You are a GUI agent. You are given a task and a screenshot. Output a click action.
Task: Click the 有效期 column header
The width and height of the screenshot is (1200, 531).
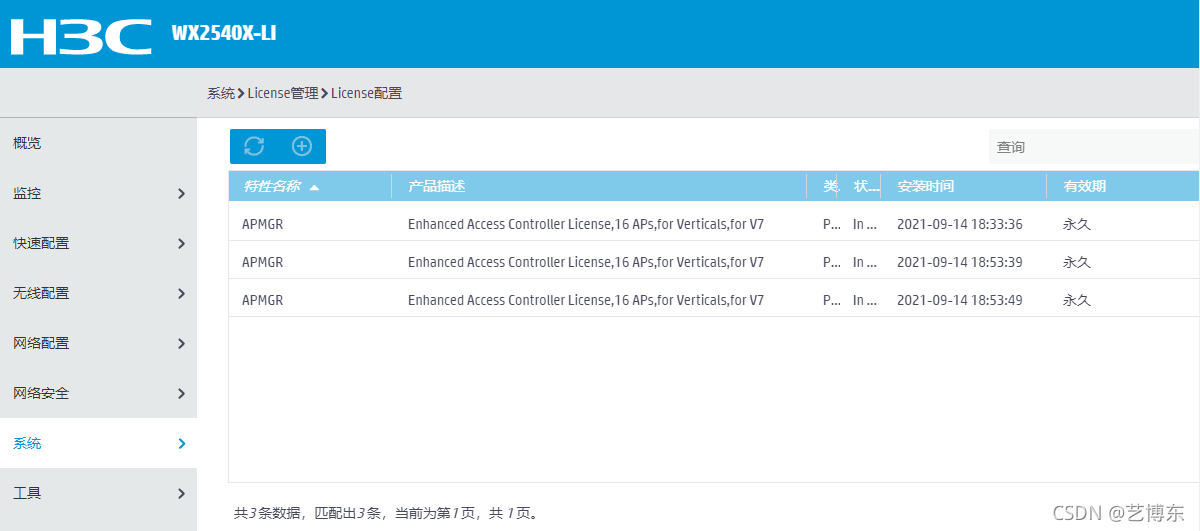coord(1084,186)
